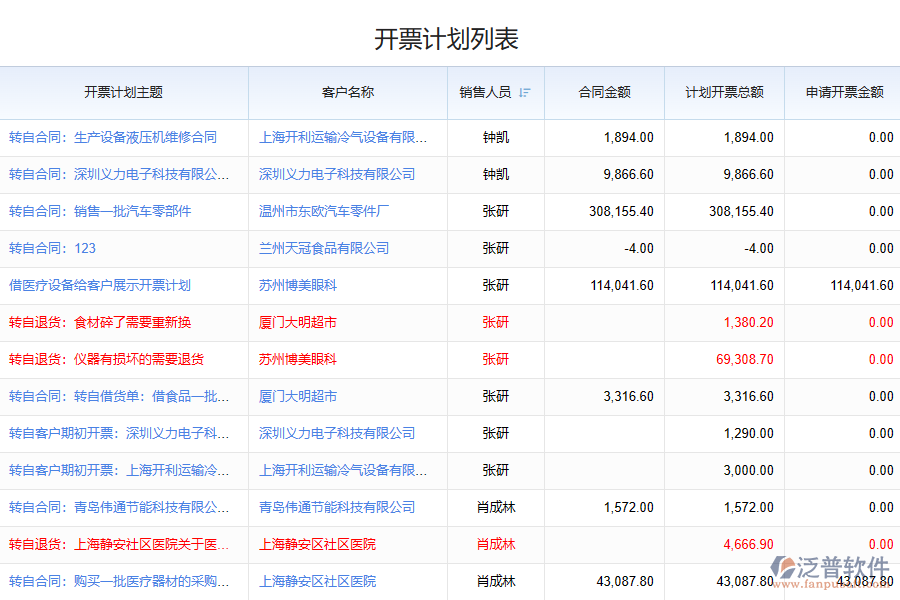Screen dimensions: 900x600
Task: Open 转自借货单：借食品一批 plan link
Action: (119, 397)
